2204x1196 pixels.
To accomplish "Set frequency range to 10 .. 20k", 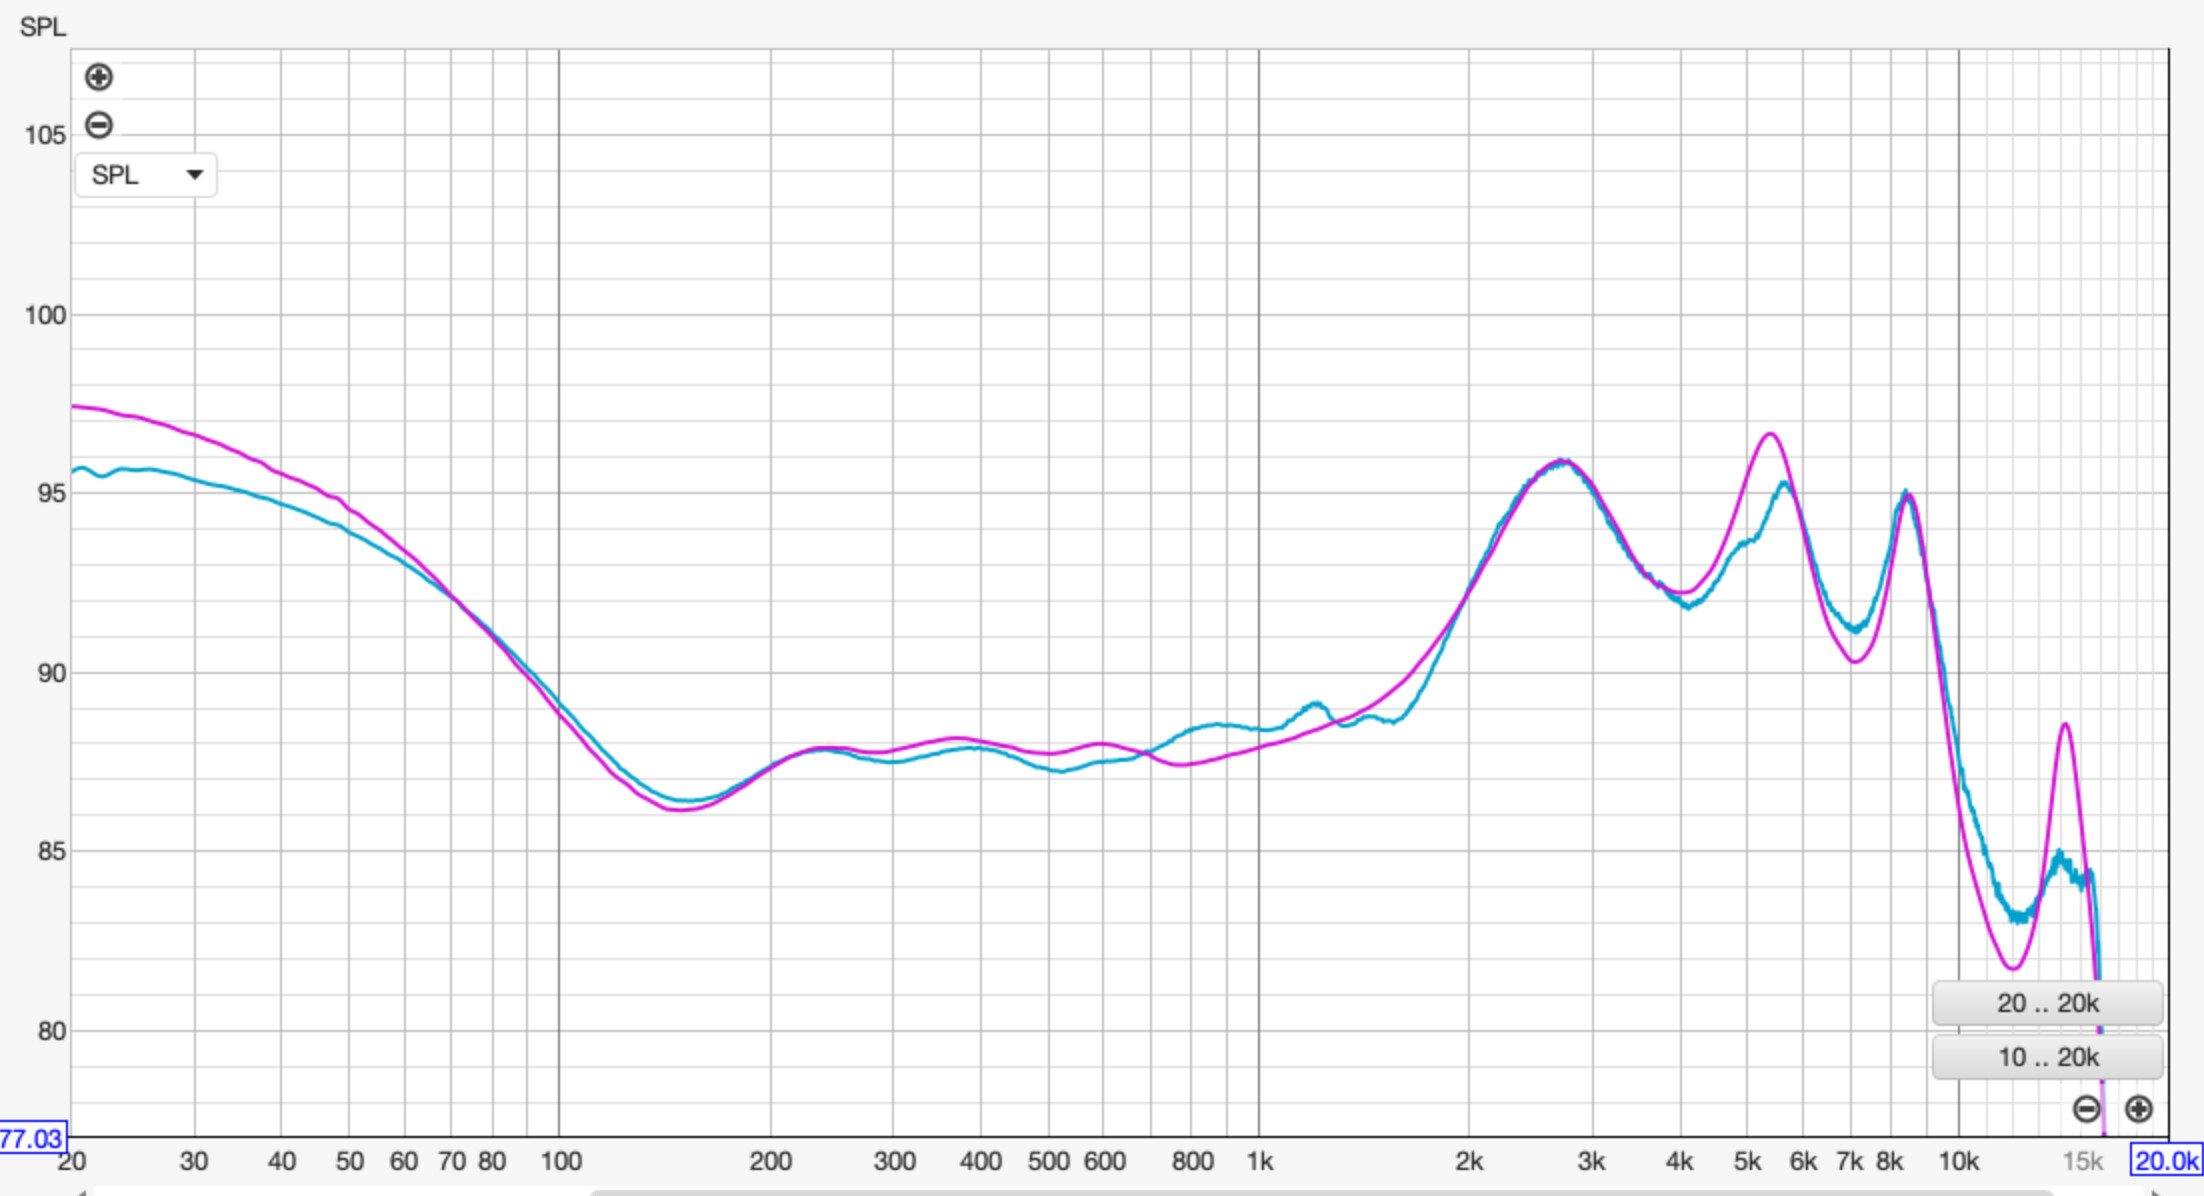I will pyautogui.click(x=2047, y=1057).
